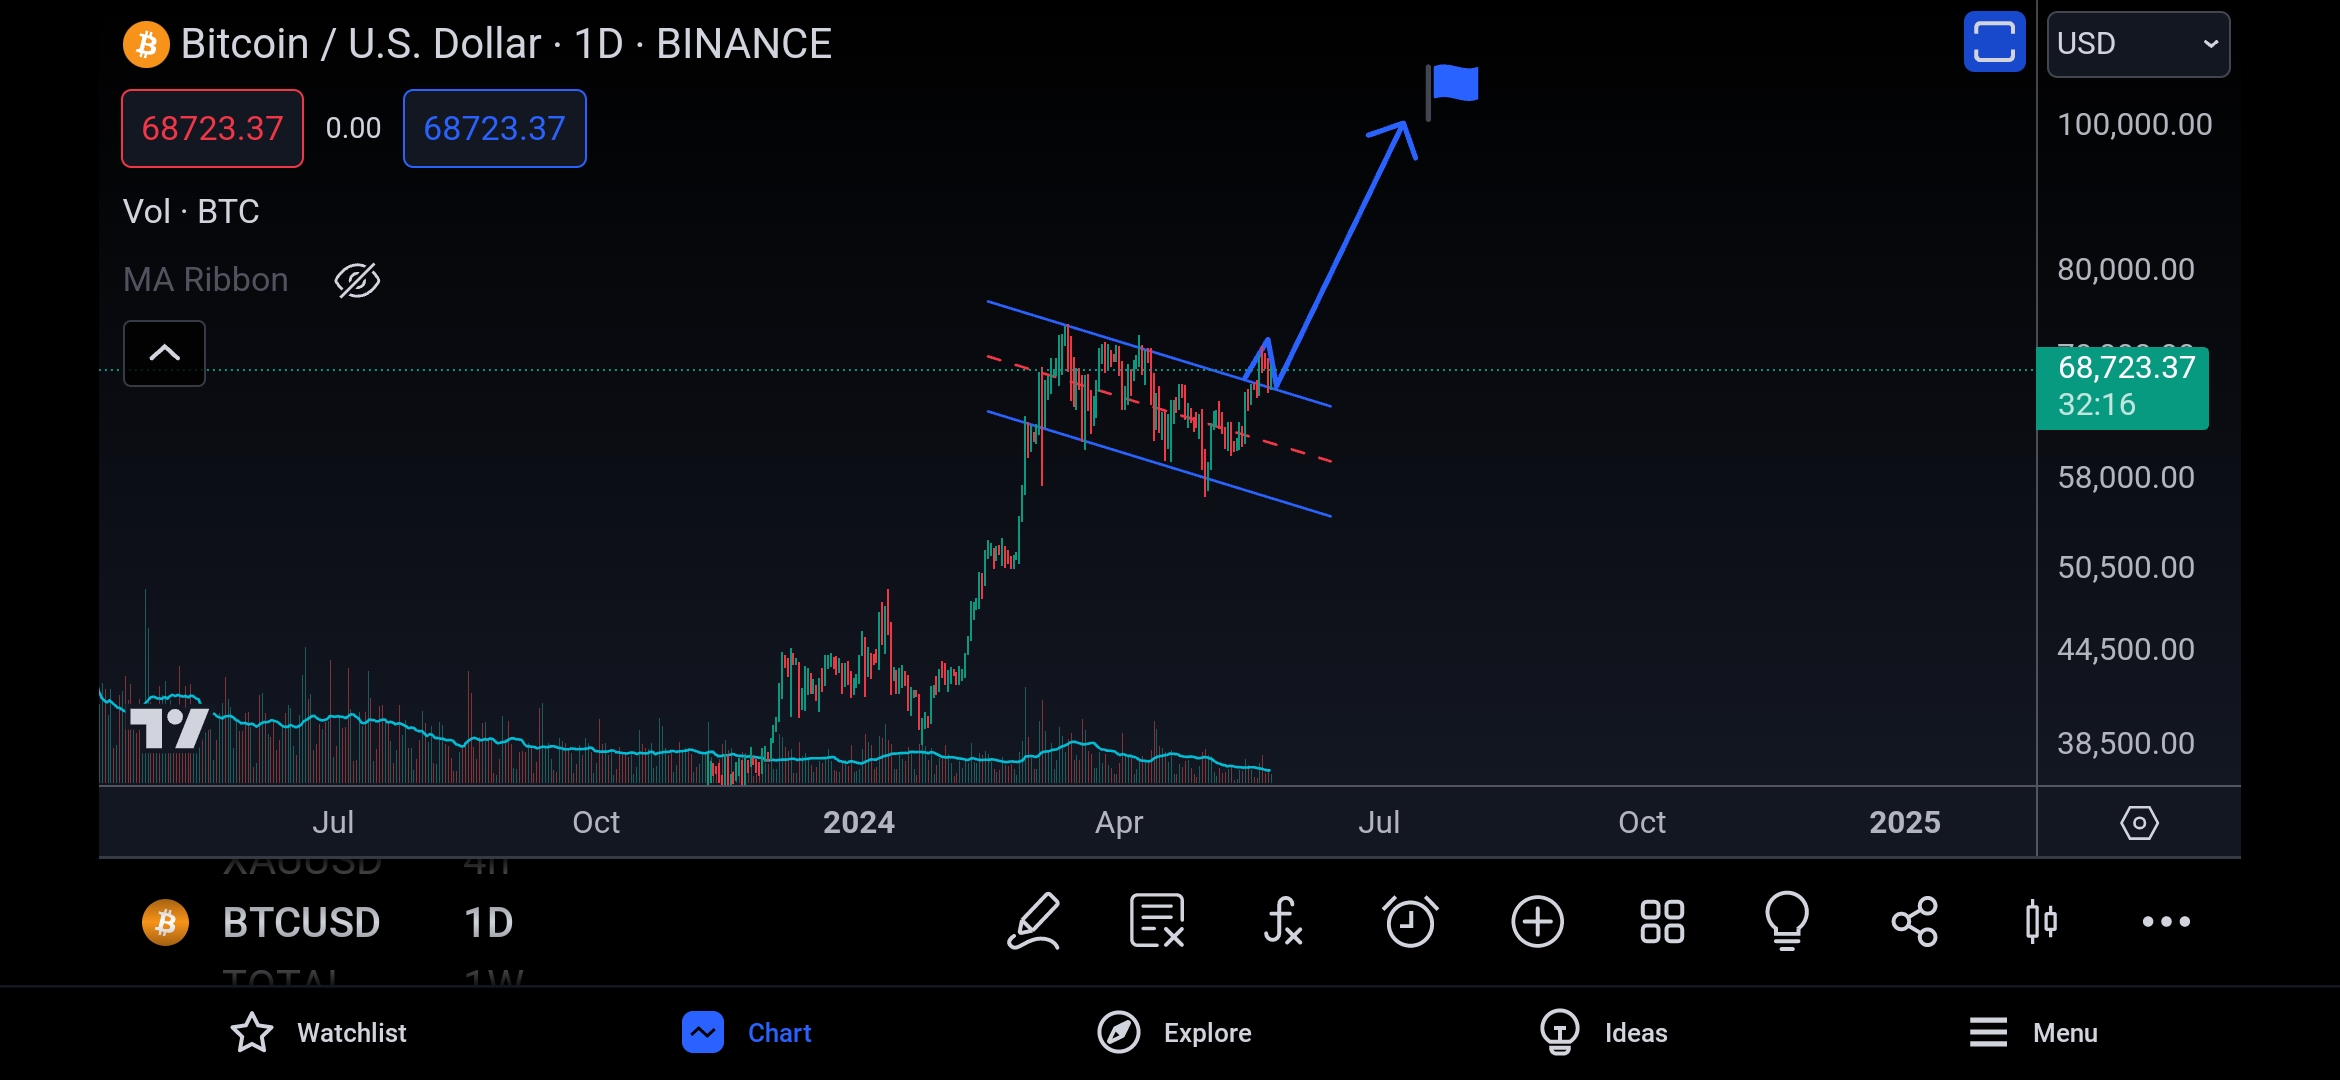The height and width of the screenshot is (1080, 2340).
Task: Change the 1D interval next to BTCUSD
Action: click(488, 922)
